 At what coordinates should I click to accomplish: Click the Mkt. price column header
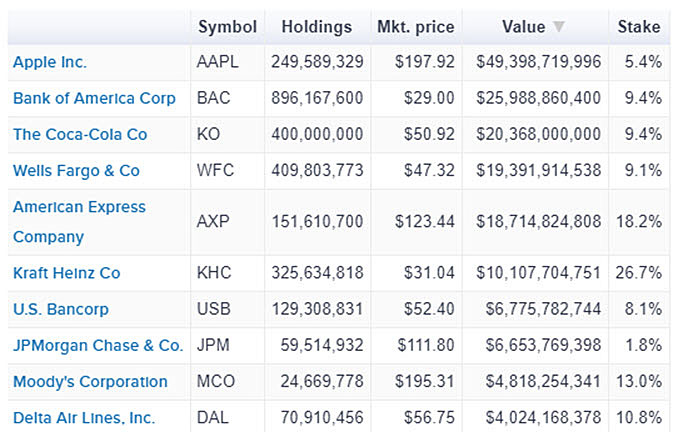[x=415, y=27]
